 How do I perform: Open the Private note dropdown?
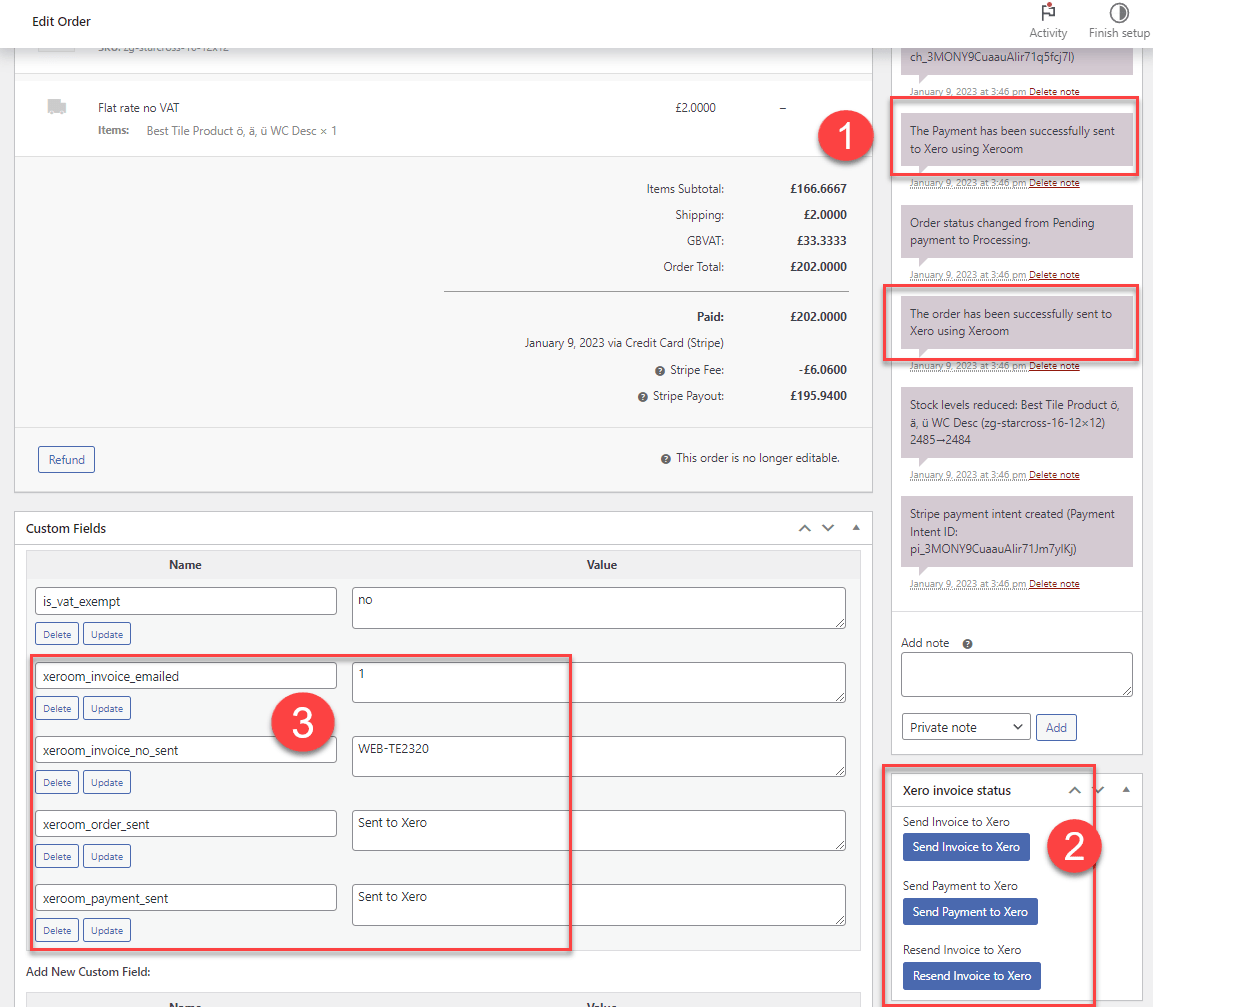point(965,727)
